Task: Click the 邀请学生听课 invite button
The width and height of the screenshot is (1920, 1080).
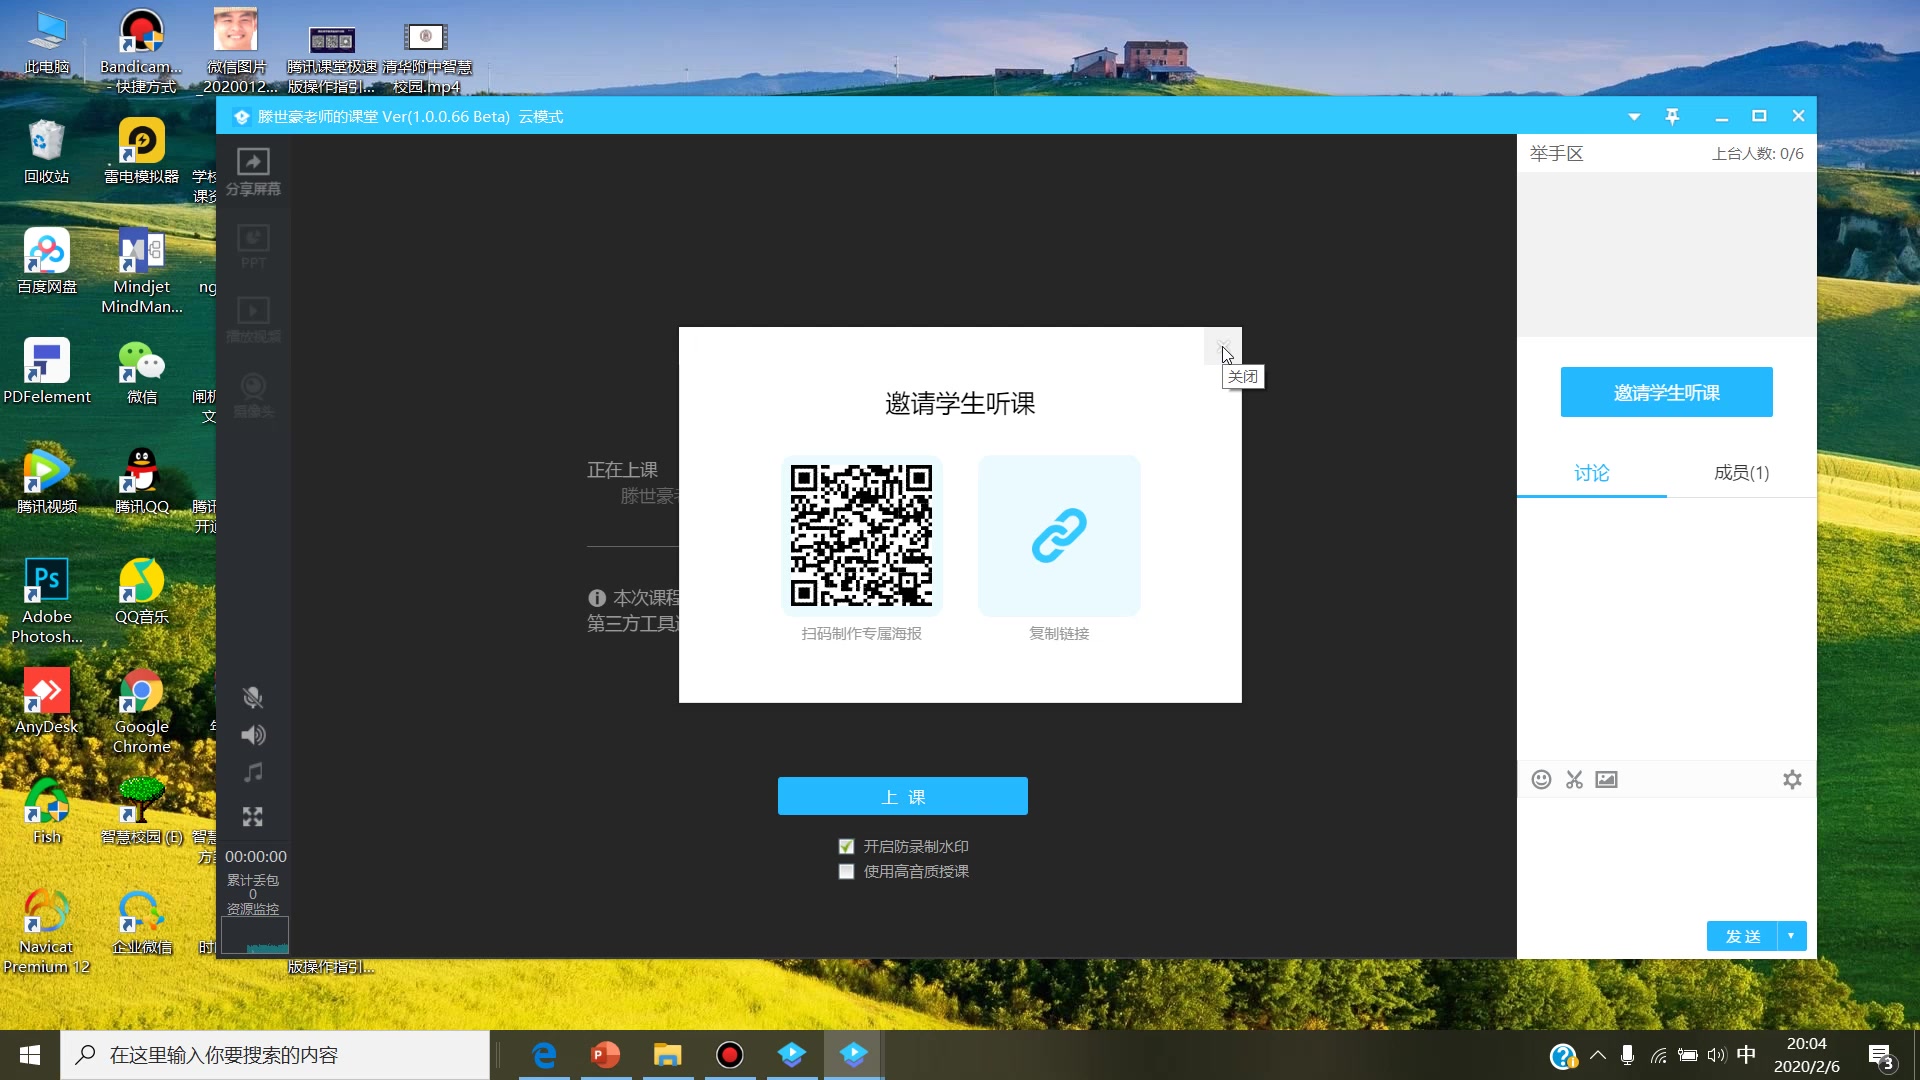Action: point(1666,393)
